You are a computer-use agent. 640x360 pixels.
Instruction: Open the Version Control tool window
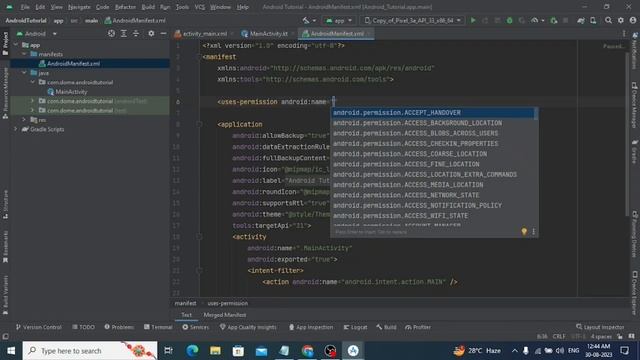pyautogui.click(x=39, y=327)
